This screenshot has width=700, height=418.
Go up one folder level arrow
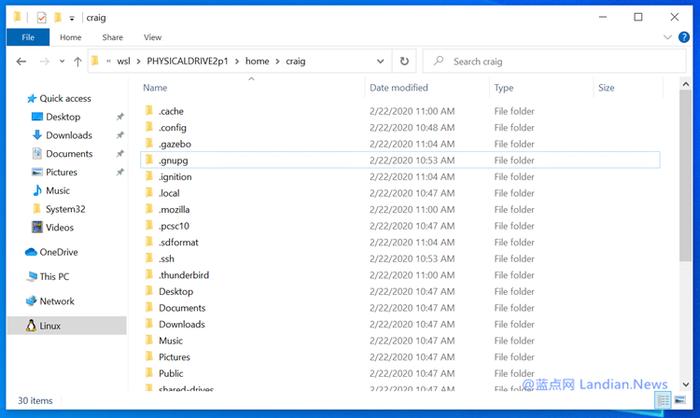(78, 62)
